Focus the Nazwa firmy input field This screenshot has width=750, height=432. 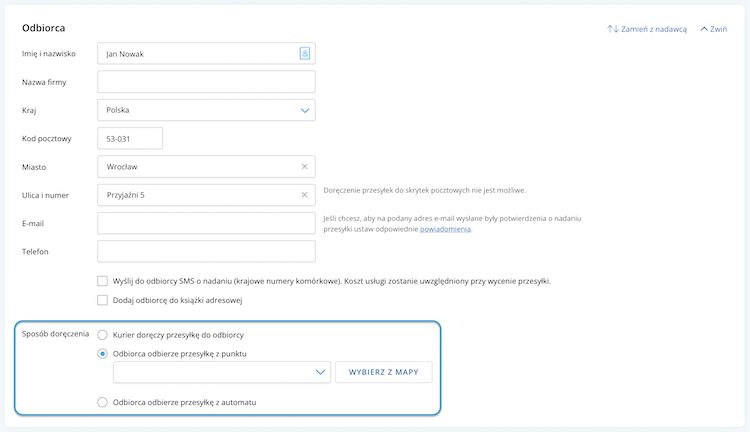pyautogui.click(x=206, y=82)
